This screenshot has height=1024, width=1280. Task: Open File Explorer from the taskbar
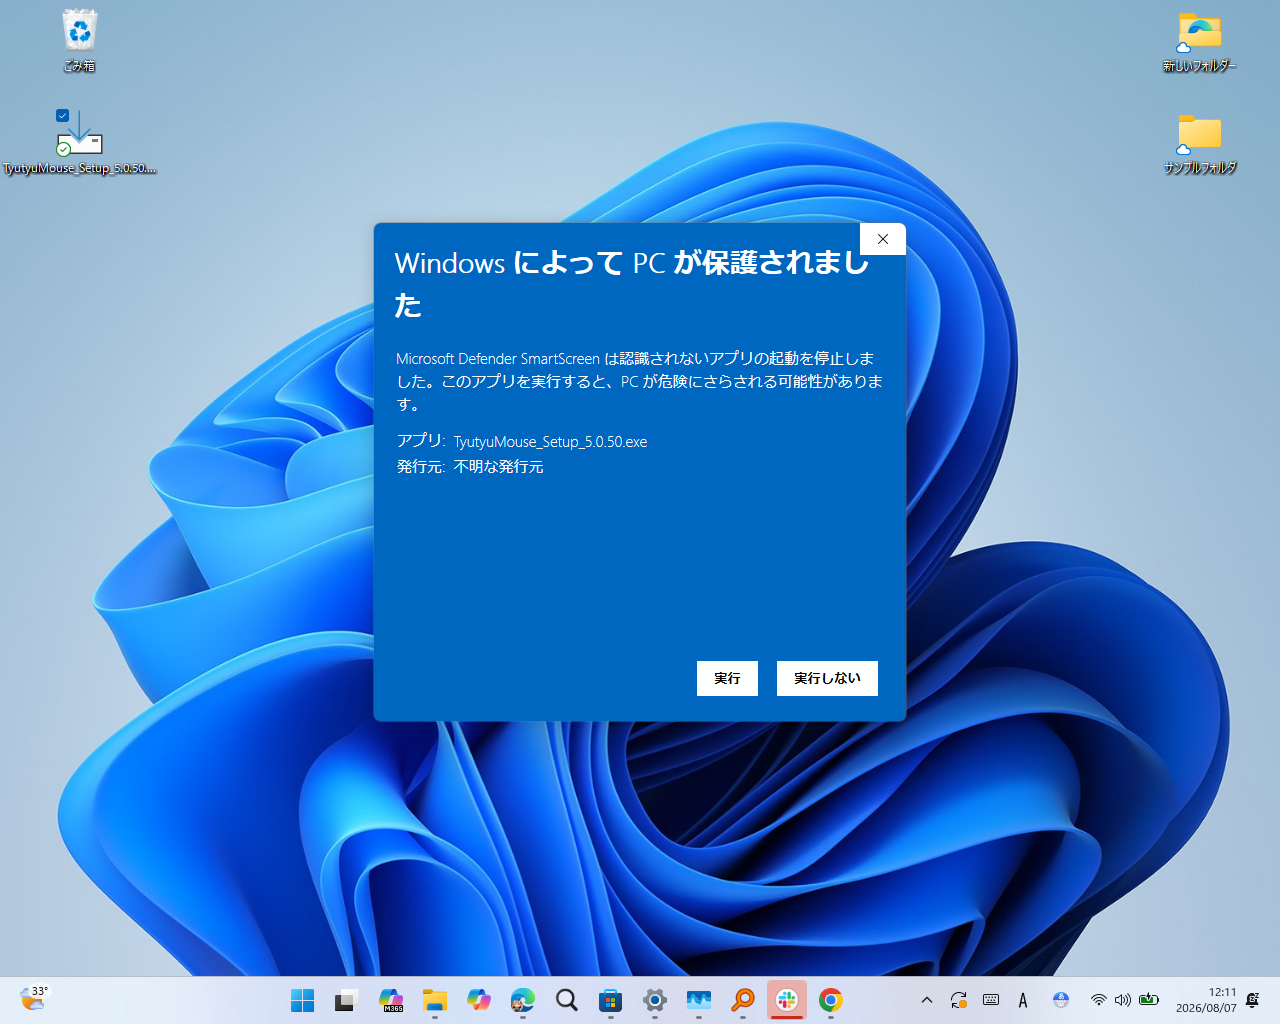434,1000
